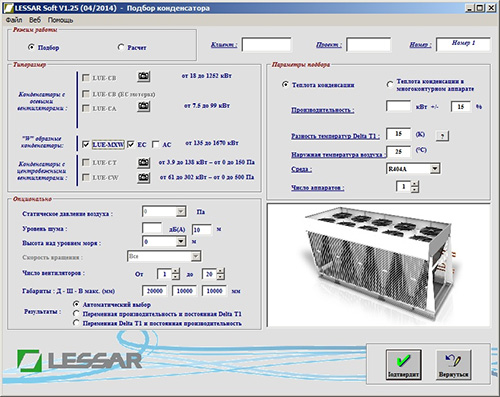500x397 pixels.
Task: Select the Расчет mode radio button
Action: [121, 47]
